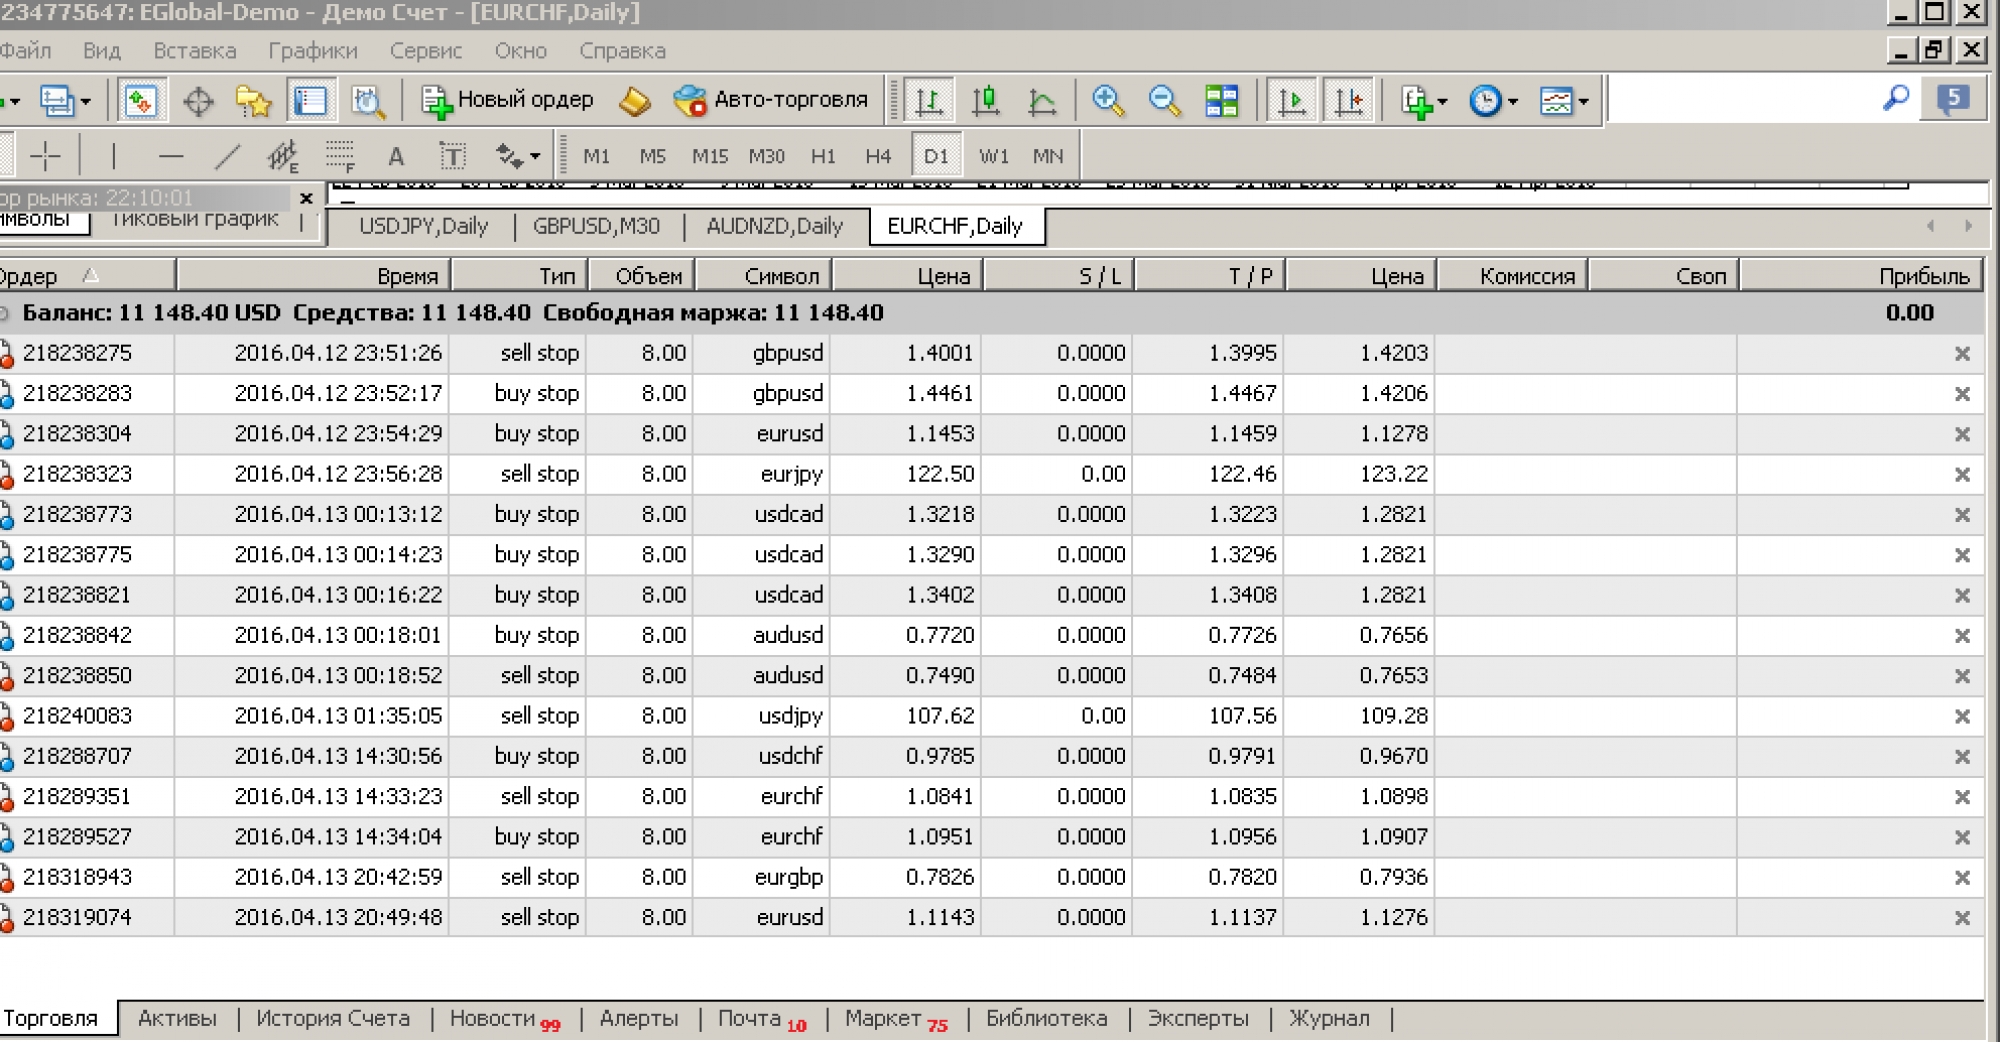Zoom in on the chart
This screenshot has width=2000, height=1042.
point(1107,101)
